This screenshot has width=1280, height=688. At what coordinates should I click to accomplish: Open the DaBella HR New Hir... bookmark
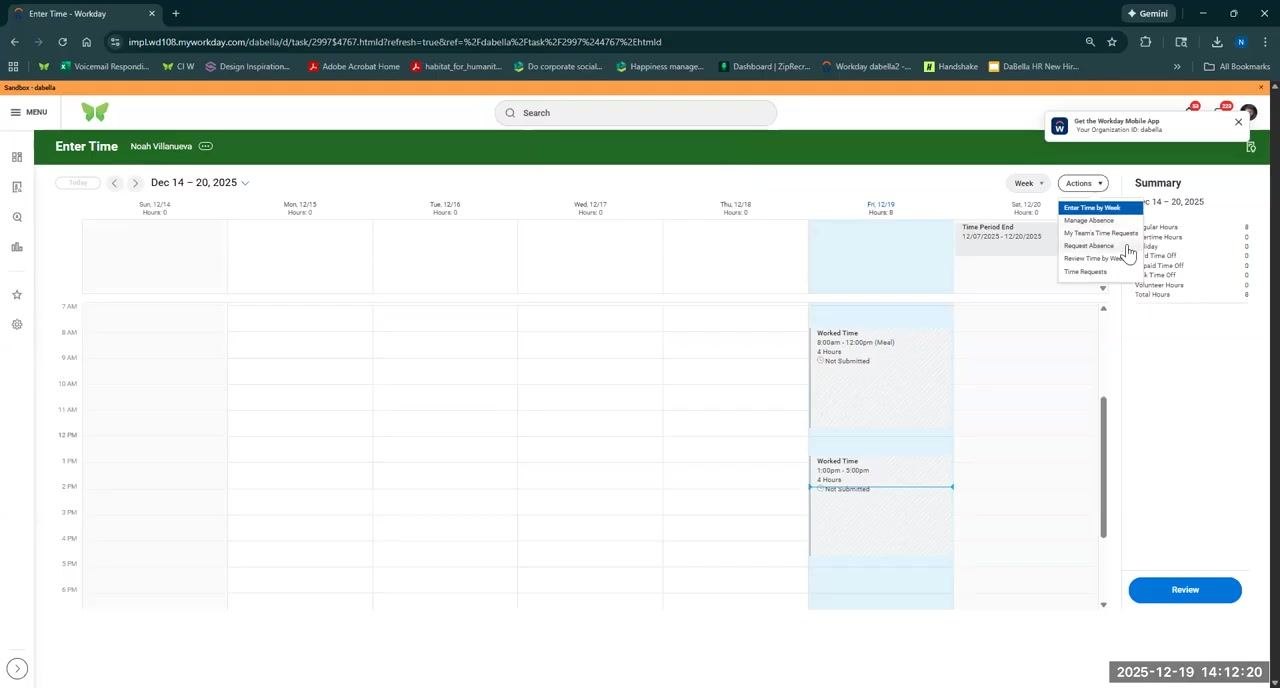pyautogui.click(x=1034, y=67)
